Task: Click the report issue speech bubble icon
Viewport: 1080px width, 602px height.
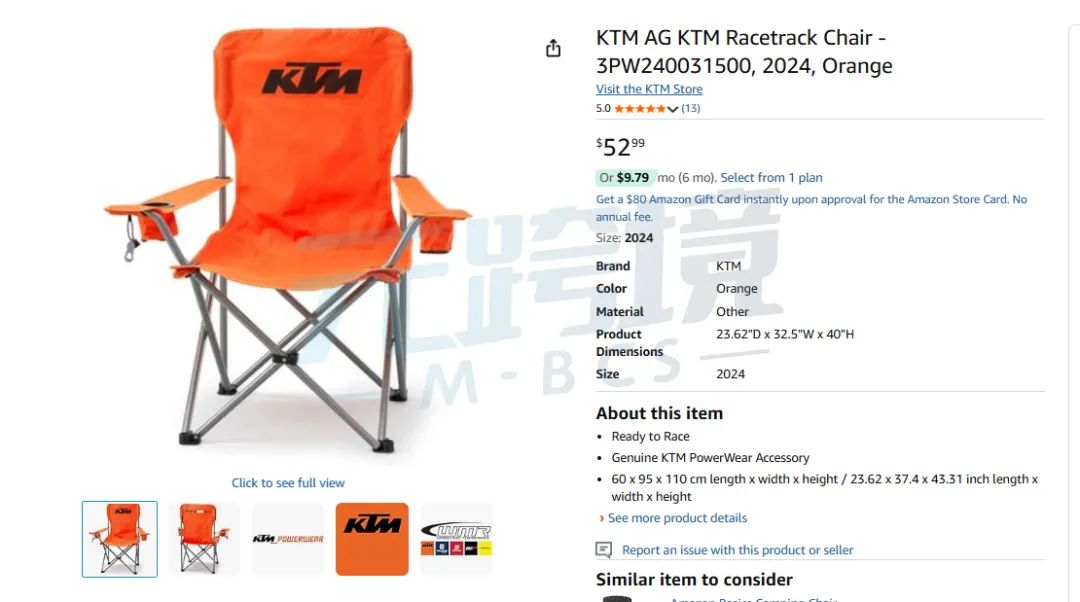Action: tap(603, 550)
